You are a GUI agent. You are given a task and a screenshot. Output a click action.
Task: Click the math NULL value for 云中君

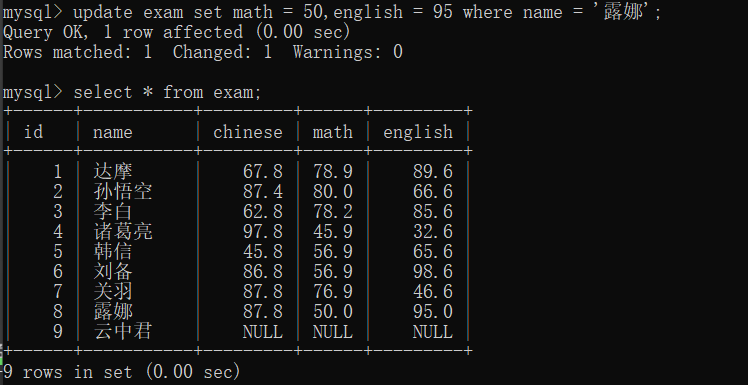(333, 332)
